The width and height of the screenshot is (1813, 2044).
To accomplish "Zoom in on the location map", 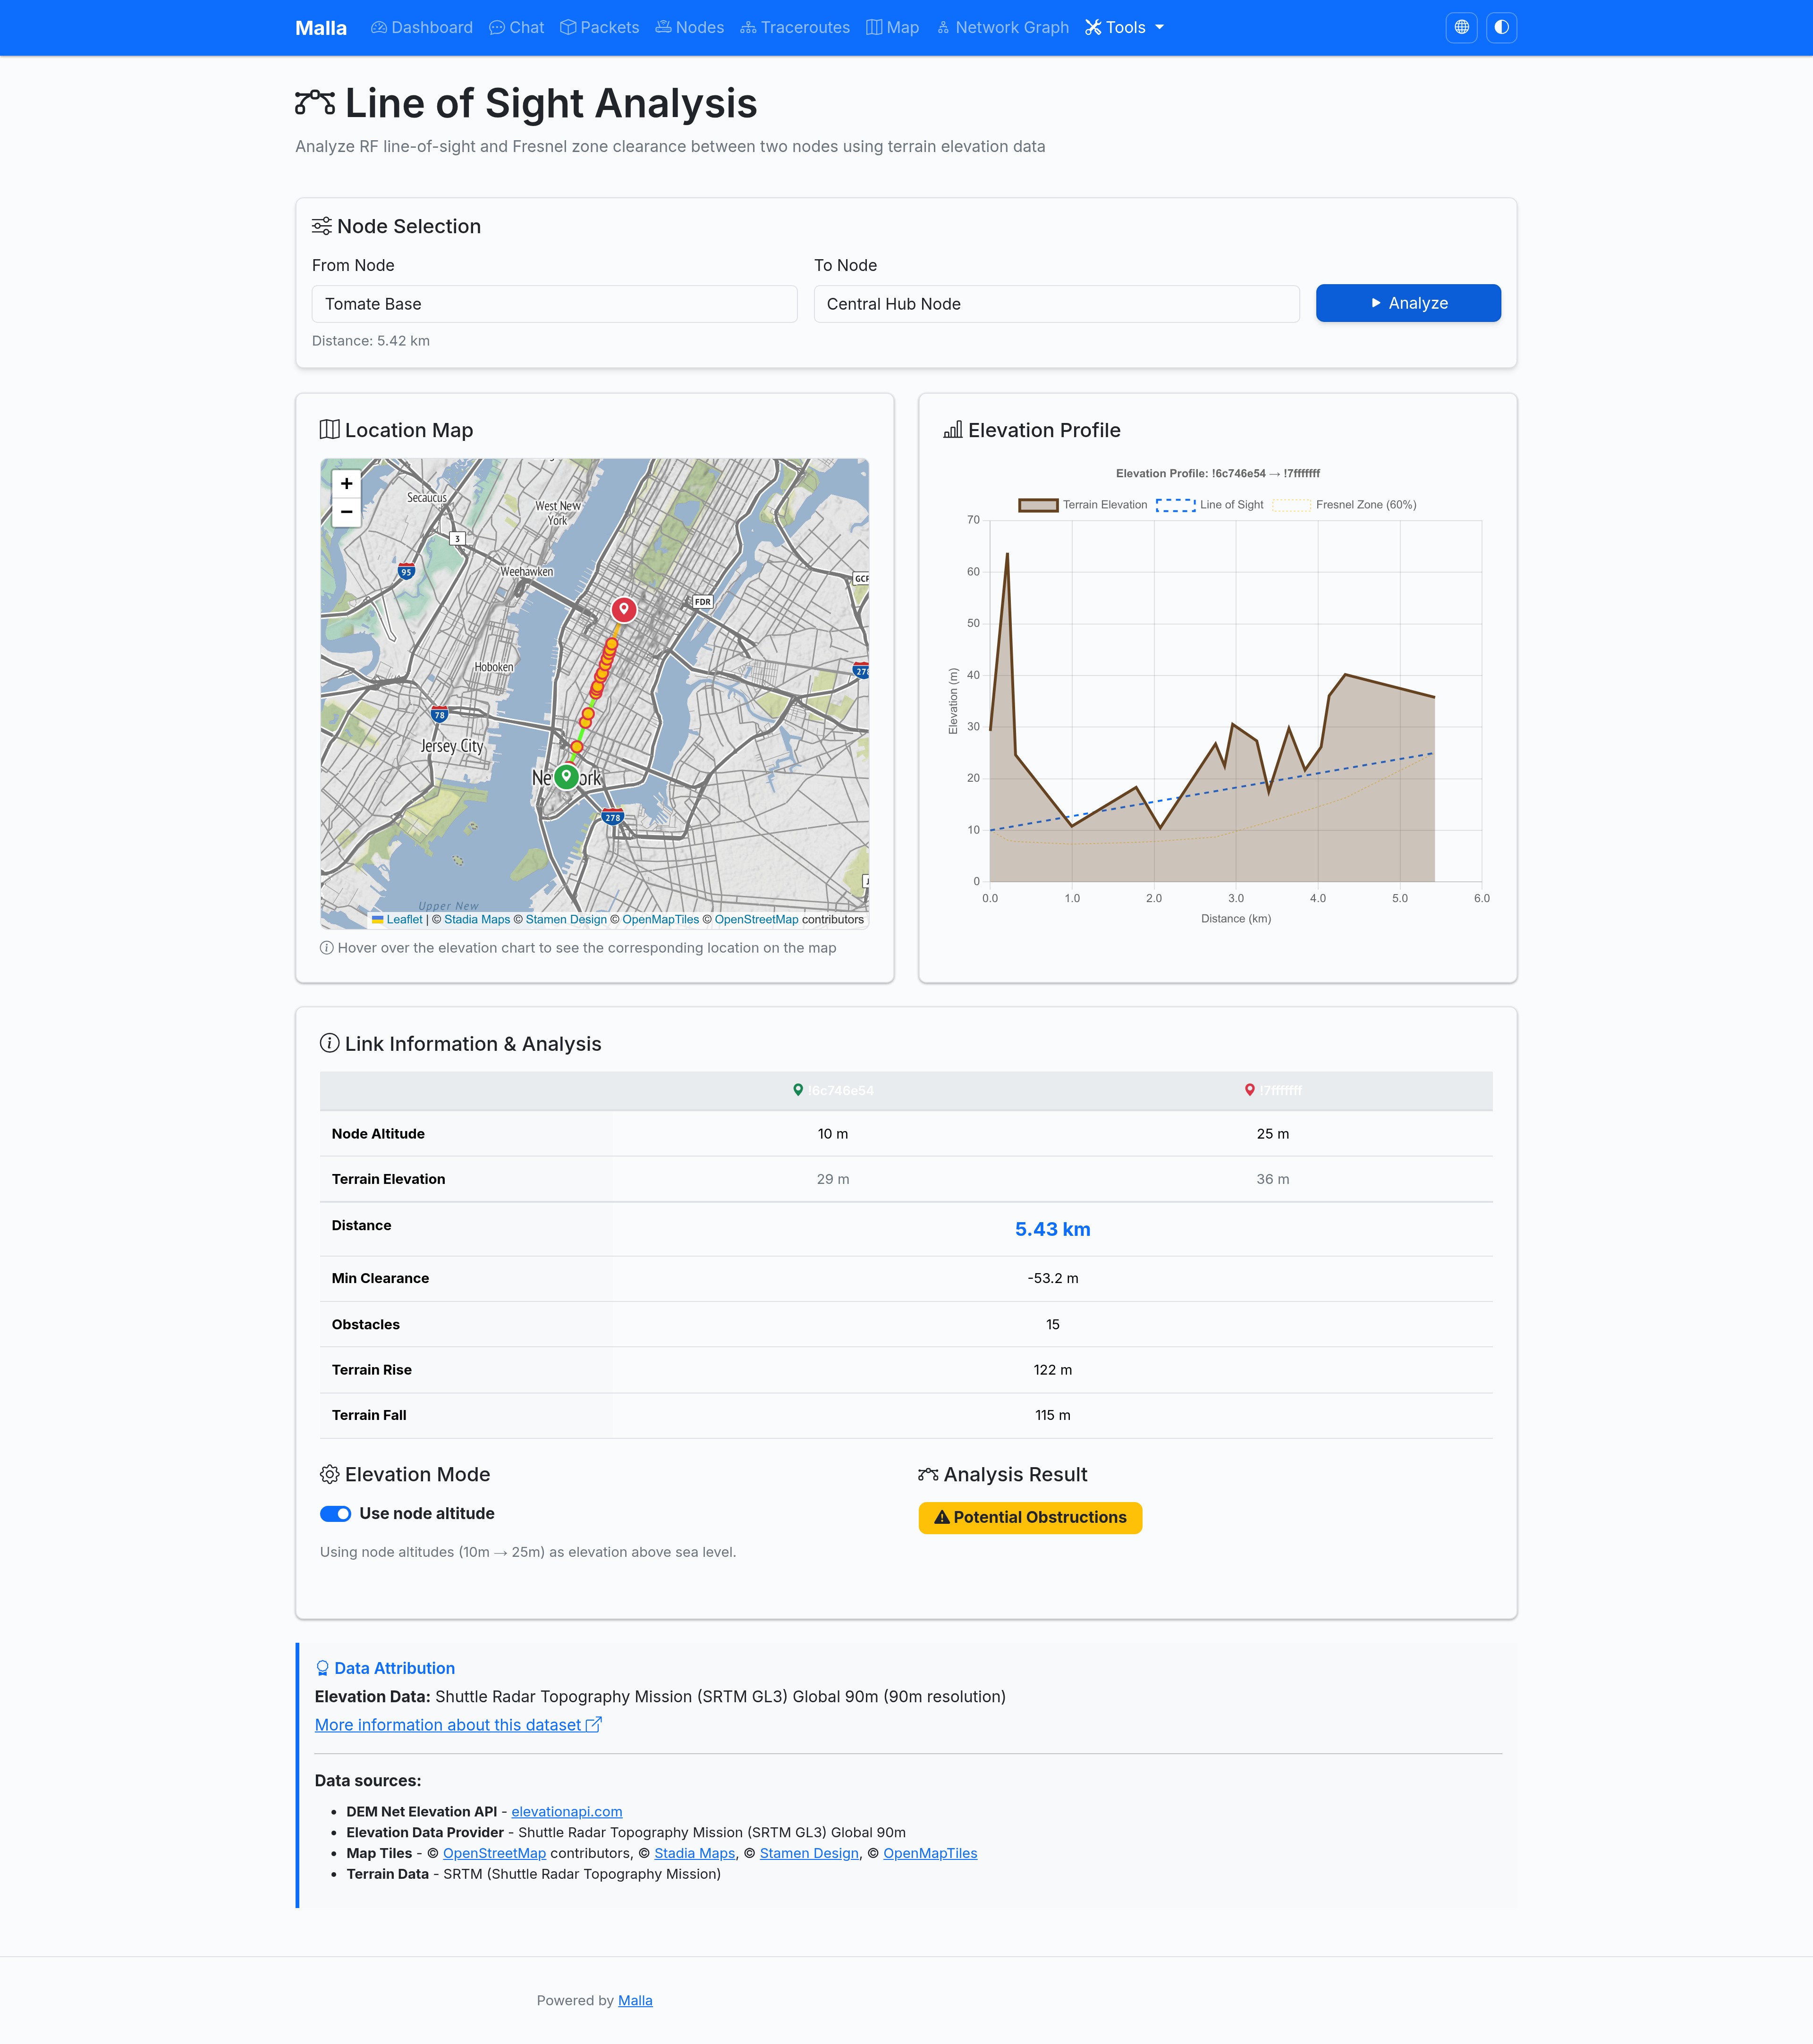I will point(347,484).
